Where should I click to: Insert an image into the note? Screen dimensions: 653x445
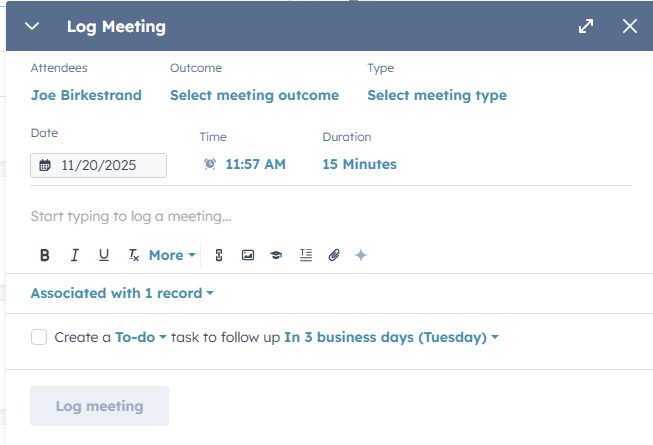point(248,255)
